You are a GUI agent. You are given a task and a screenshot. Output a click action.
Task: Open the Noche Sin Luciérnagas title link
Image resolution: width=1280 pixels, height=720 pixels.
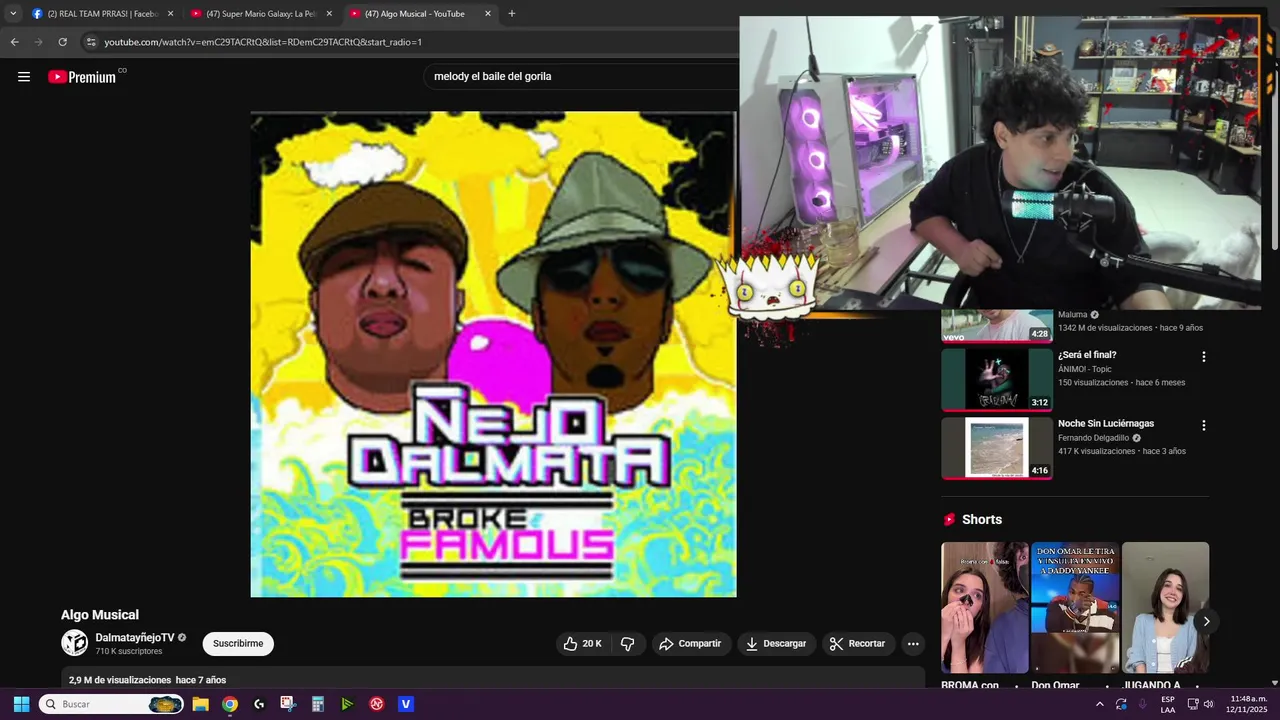1106,424
